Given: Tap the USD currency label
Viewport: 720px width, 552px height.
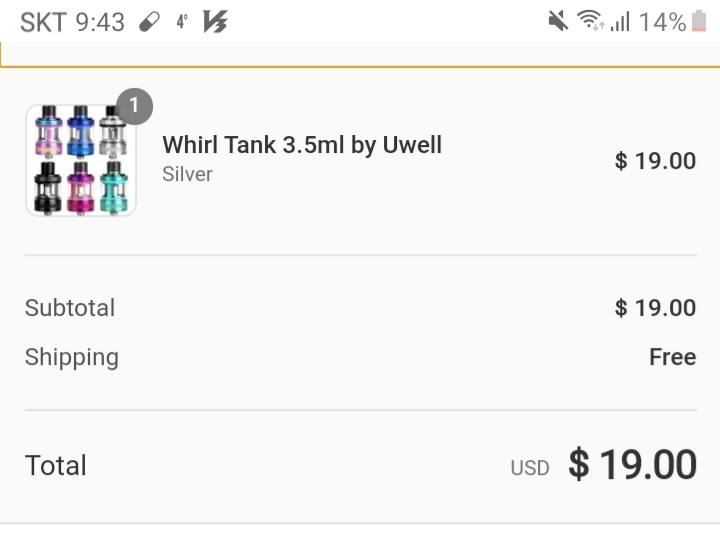Looking at the screenshot, I should click(530, 468).
